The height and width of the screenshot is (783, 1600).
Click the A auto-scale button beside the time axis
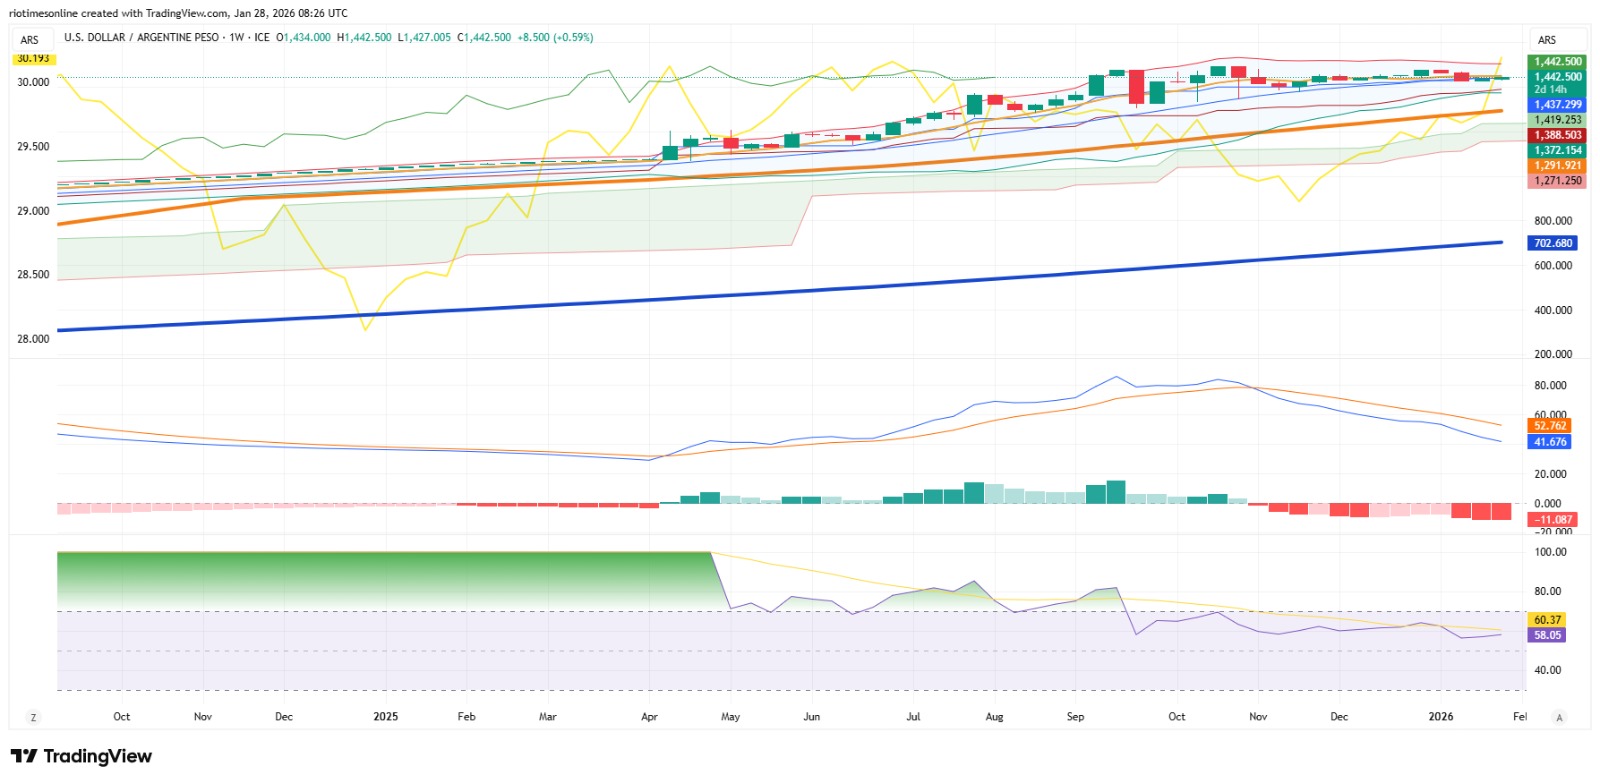(x=1559, y=717)
